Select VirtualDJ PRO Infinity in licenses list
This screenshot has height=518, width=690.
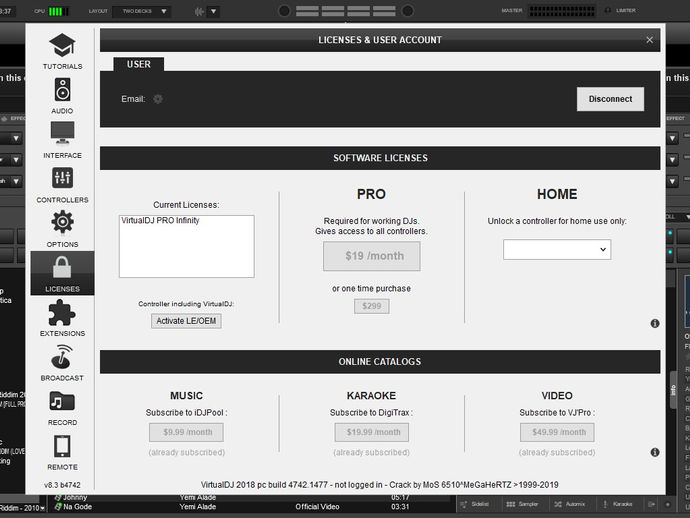pyautogui.click(x=160, y=220)
